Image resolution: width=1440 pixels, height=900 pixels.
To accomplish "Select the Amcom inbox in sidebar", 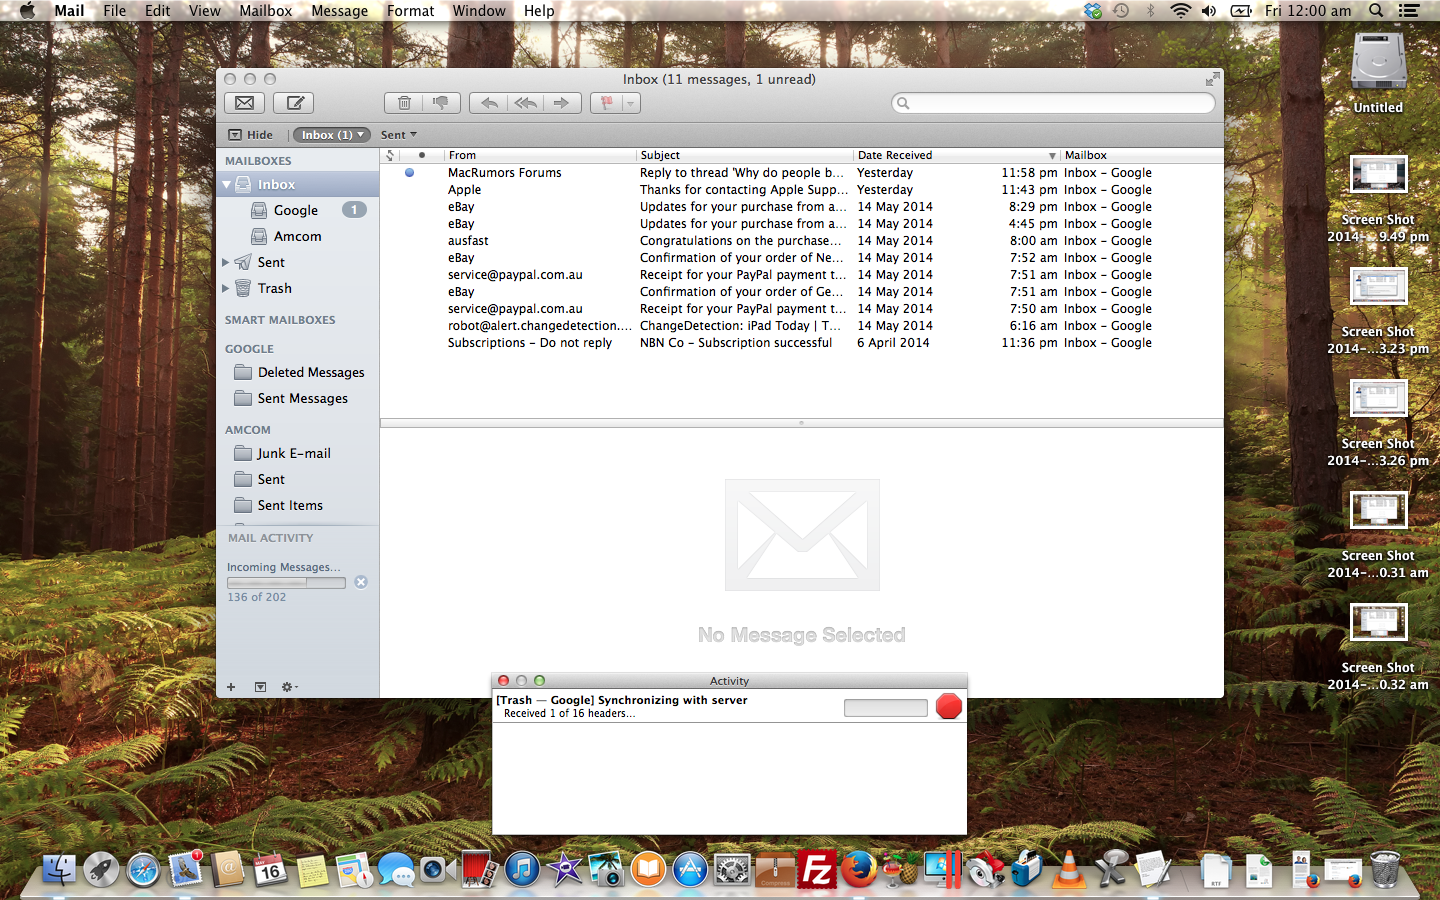I will [x=297, y=236].
